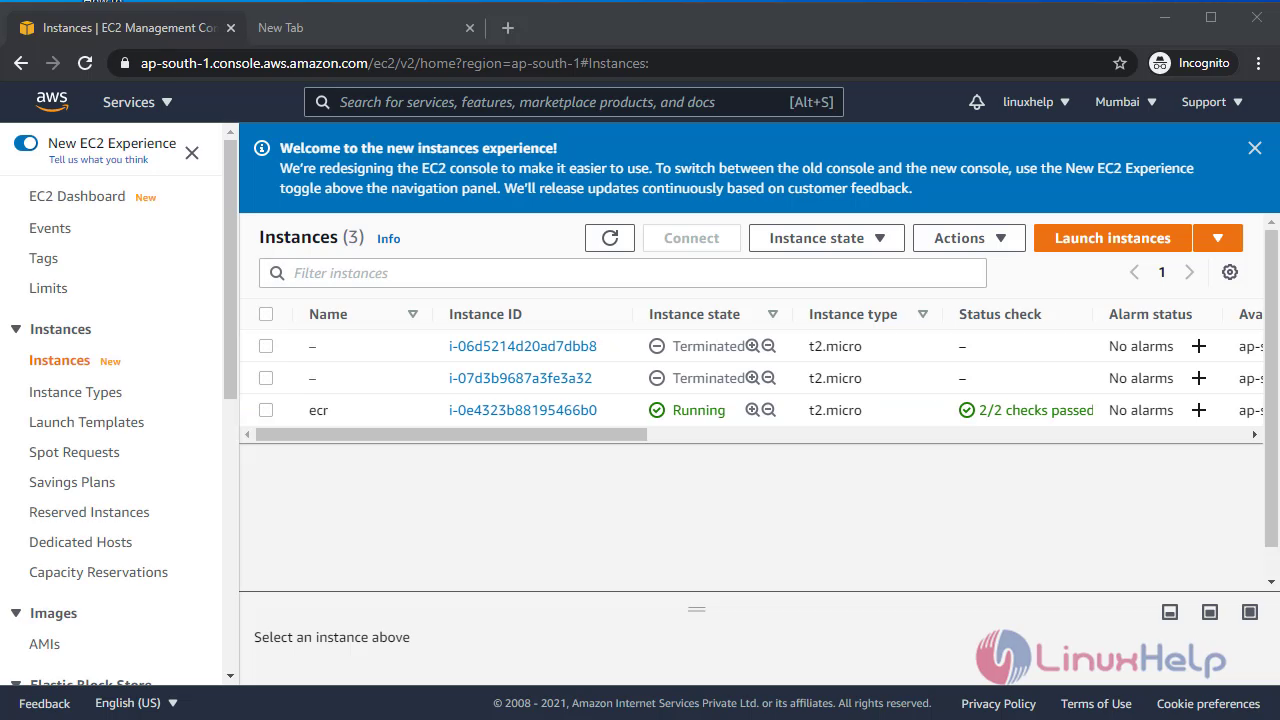The height and width of the screenshot is (720, 1280).
Task: Bookmark this page with star icon
Action: point(1120,63)
